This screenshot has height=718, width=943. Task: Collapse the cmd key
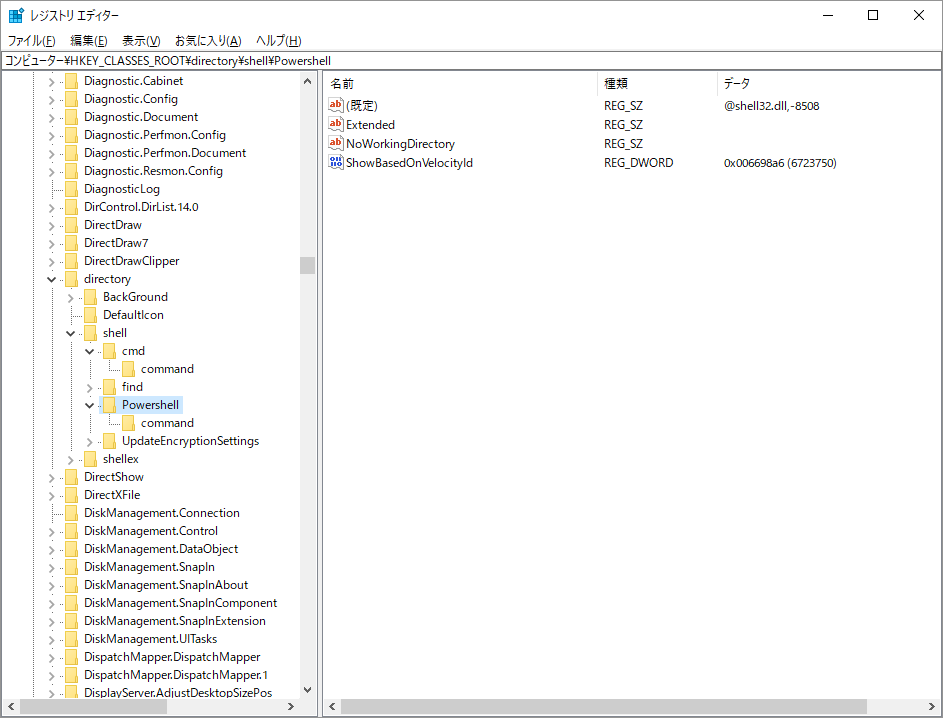(x=90, y=351)
